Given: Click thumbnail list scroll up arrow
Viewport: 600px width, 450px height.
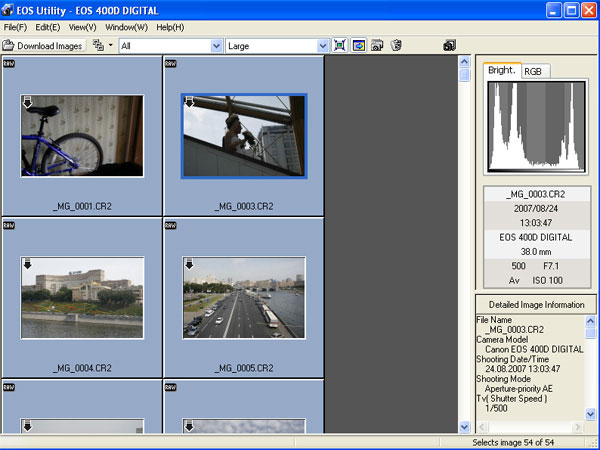Looking at the screenshot, I should (464, 62).
